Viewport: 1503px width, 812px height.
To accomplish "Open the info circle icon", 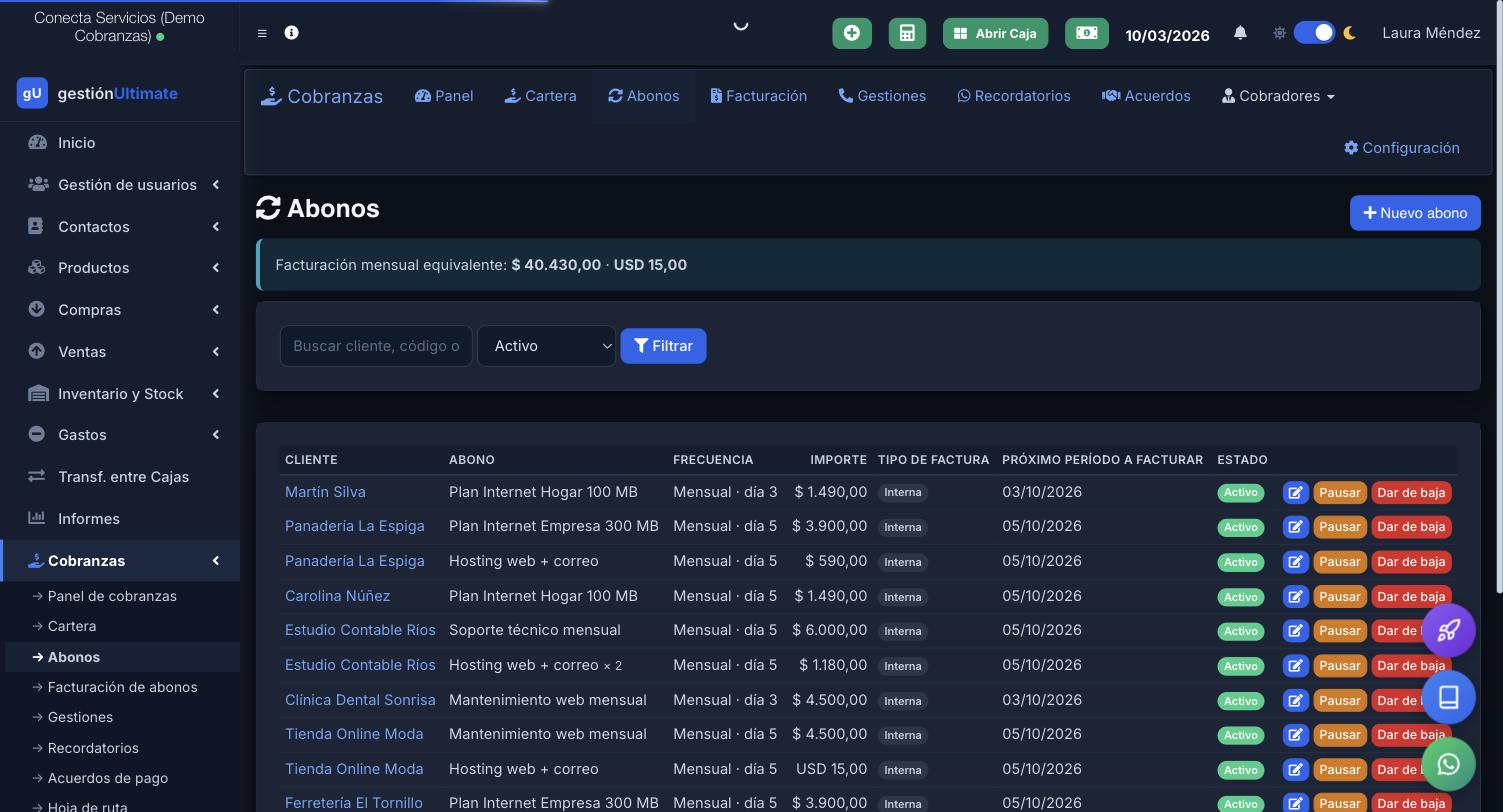I will pos(291,33).
